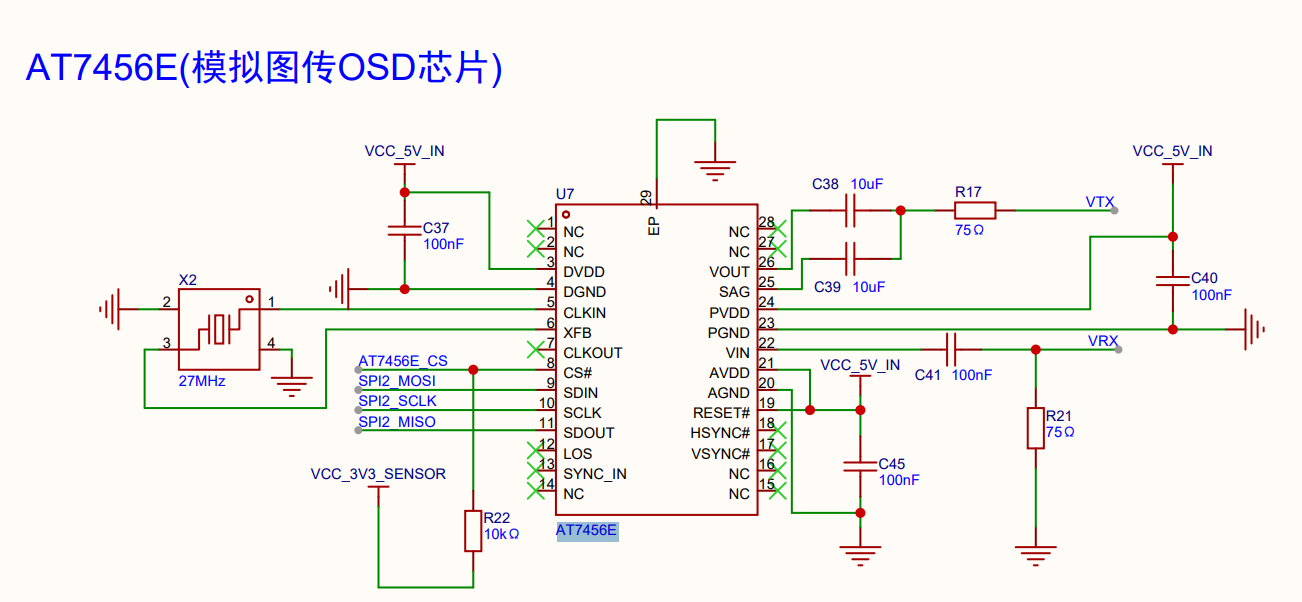The height and width of the screenshot is (602, 1302).
Task: Click resistor R17 symbol near VTX
Action: click(974, 210)
